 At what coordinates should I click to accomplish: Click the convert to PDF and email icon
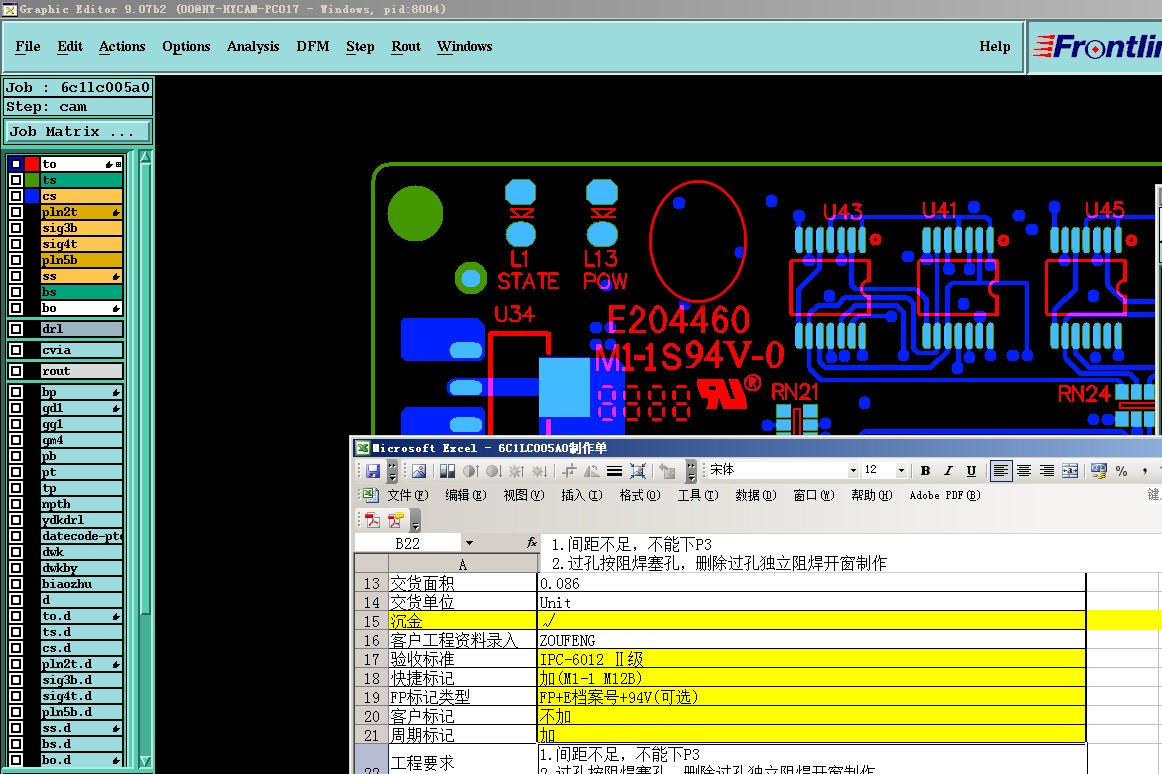point(396,520)
